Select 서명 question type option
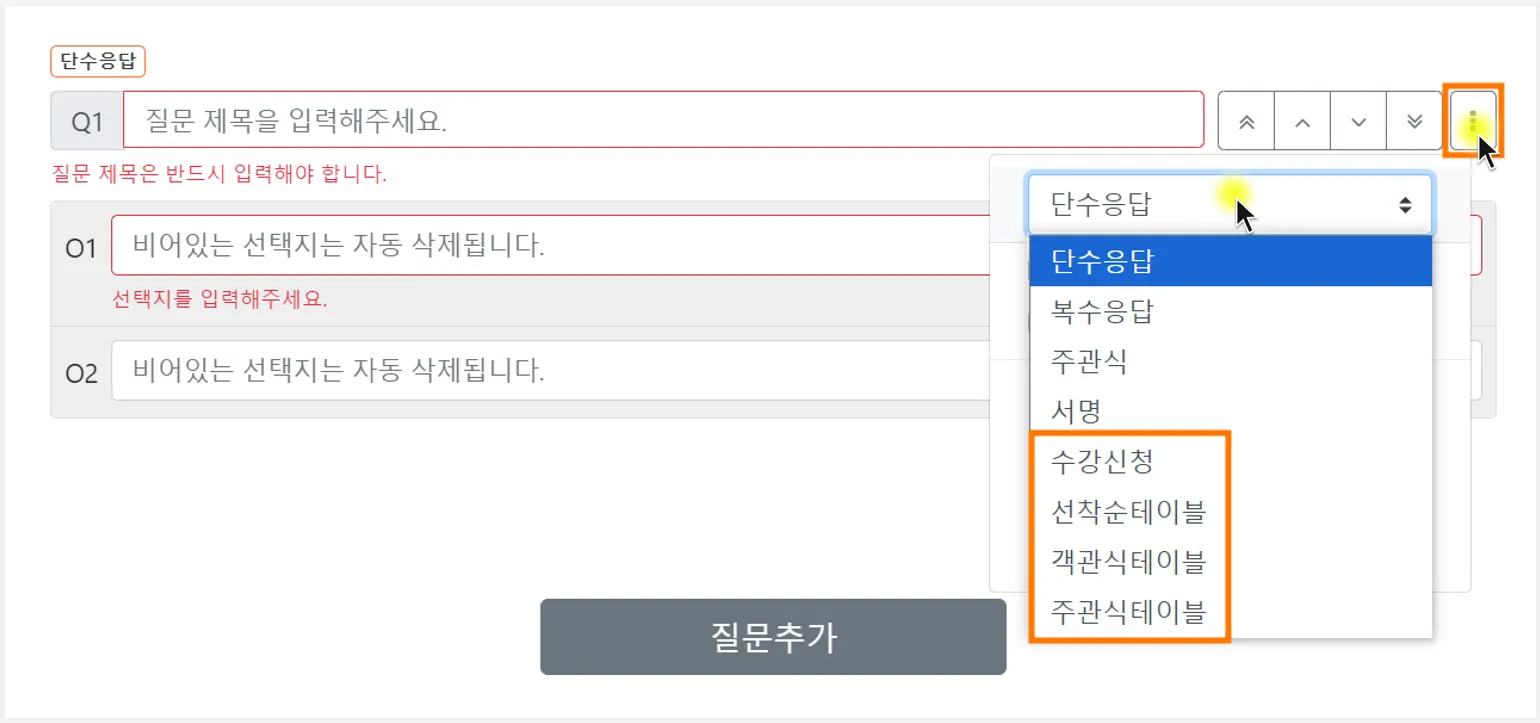 1076,411
